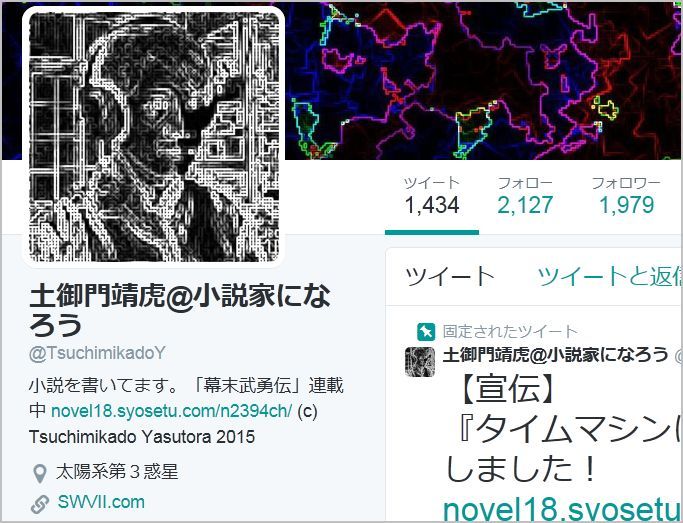Open the novel18.syosetu link in pinned tweet
Screen dimensions: 683x523
click(x=562, y=509)
